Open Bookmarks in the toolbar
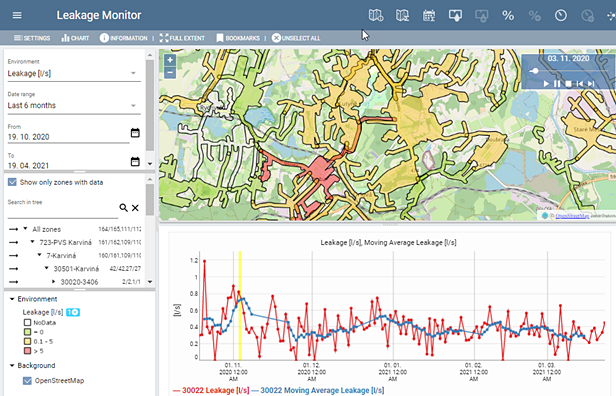The height and width of the screenshot is (396, 616). [238, 38]
